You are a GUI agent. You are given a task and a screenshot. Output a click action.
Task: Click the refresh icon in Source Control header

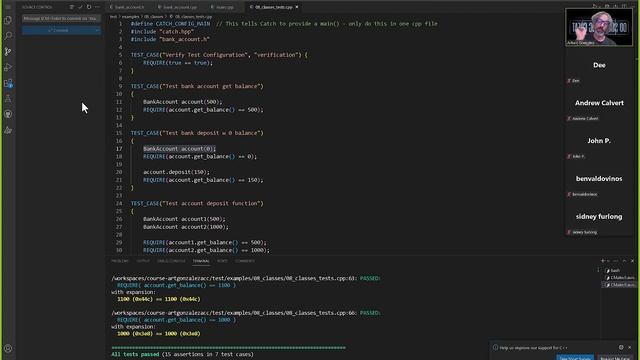[89, 7]
